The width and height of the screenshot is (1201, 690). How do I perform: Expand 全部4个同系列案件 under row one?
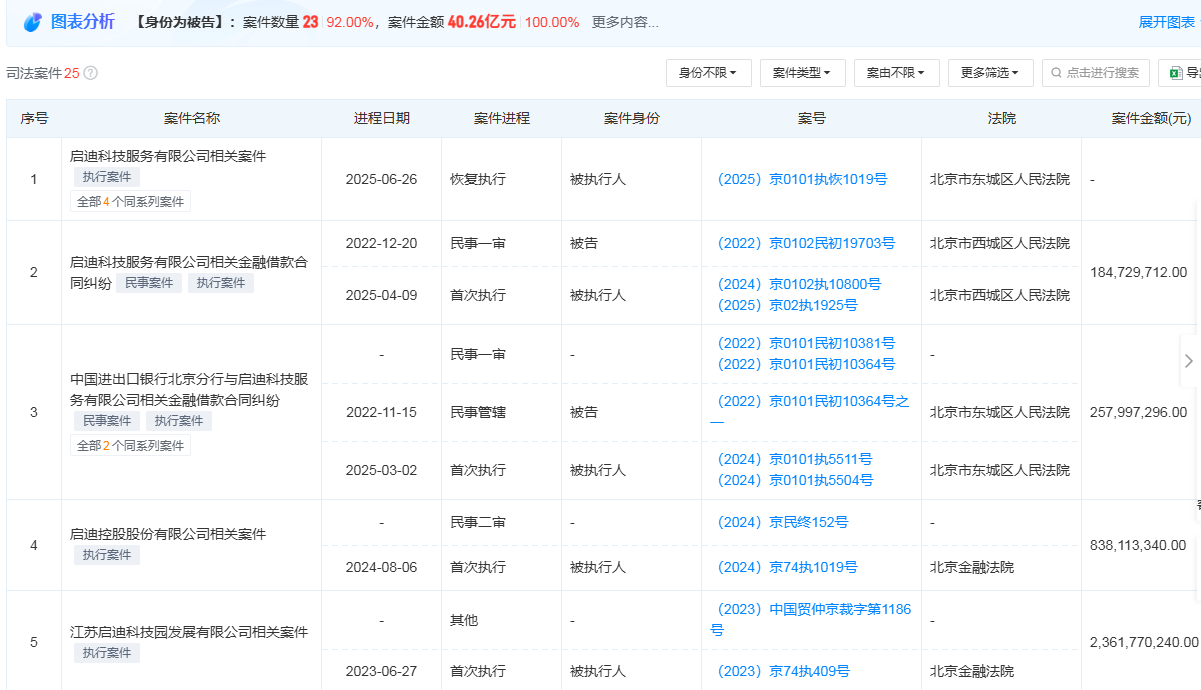point(130,201)
